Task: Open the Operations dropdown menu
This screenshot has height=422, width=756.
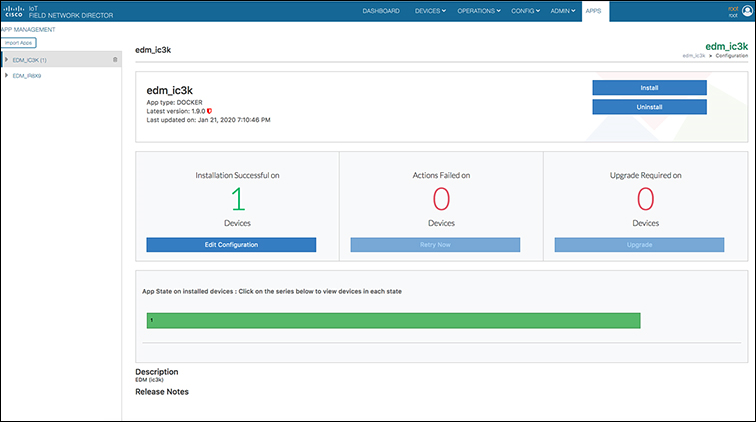Action: point(479,11)
